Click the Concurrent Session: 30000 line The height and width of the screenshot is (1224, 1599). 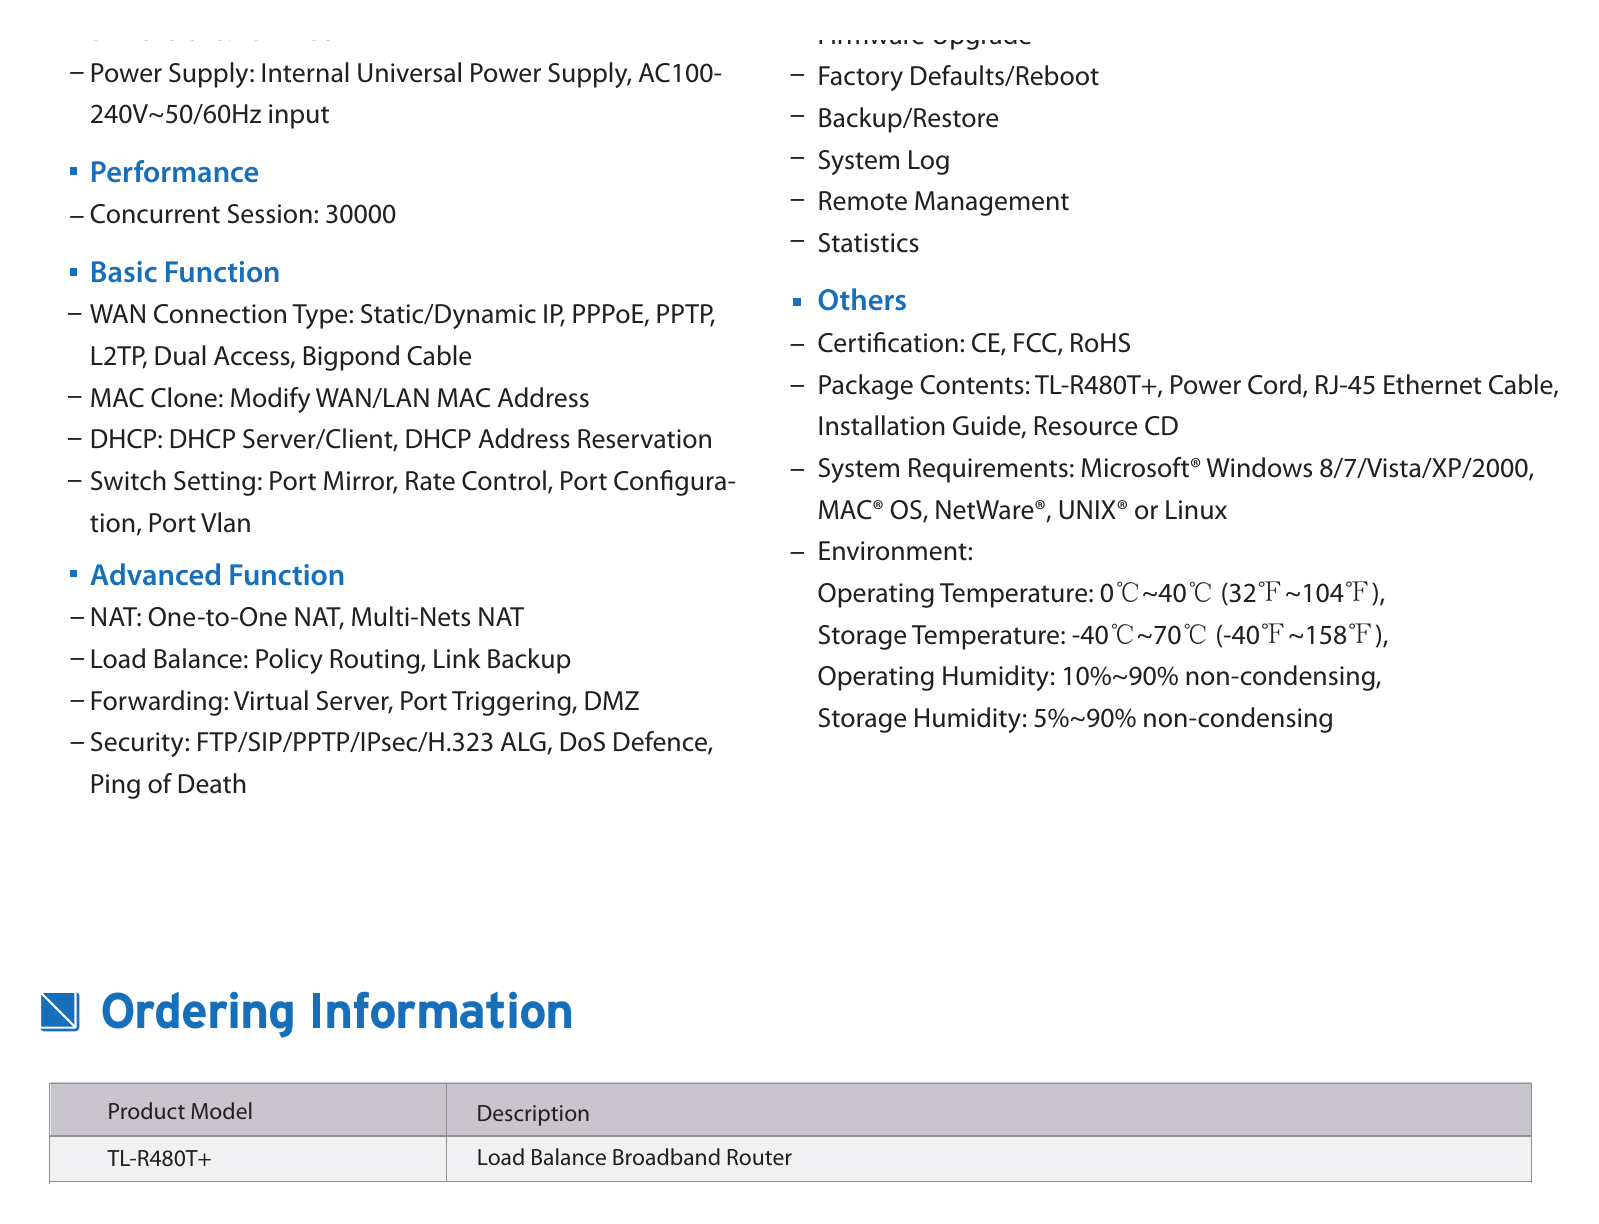pyautogui.click(x=243, y=214)
